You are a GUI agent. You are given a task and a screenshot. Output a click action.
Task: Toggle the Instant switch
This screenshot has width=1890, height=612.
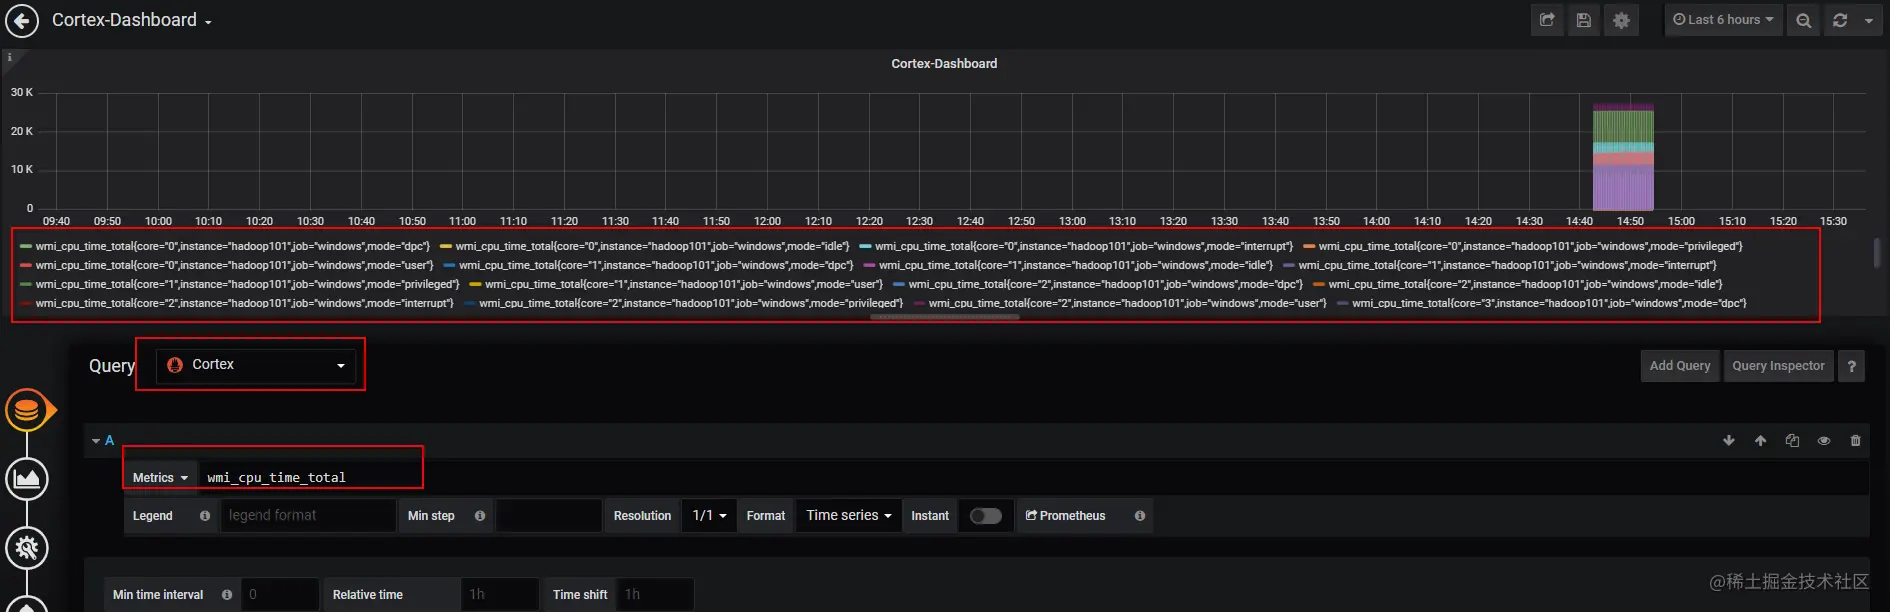coord(985,516)
